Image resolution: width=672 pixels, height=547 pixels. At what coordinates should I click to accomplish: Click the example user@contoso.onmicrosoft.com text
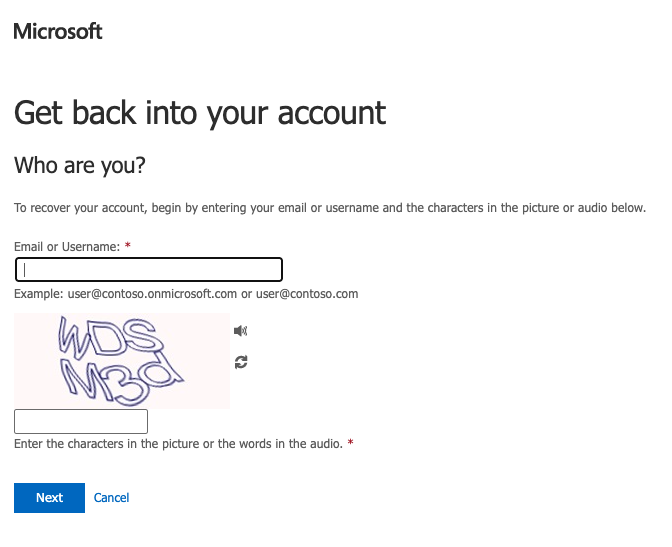pos(152,294)
